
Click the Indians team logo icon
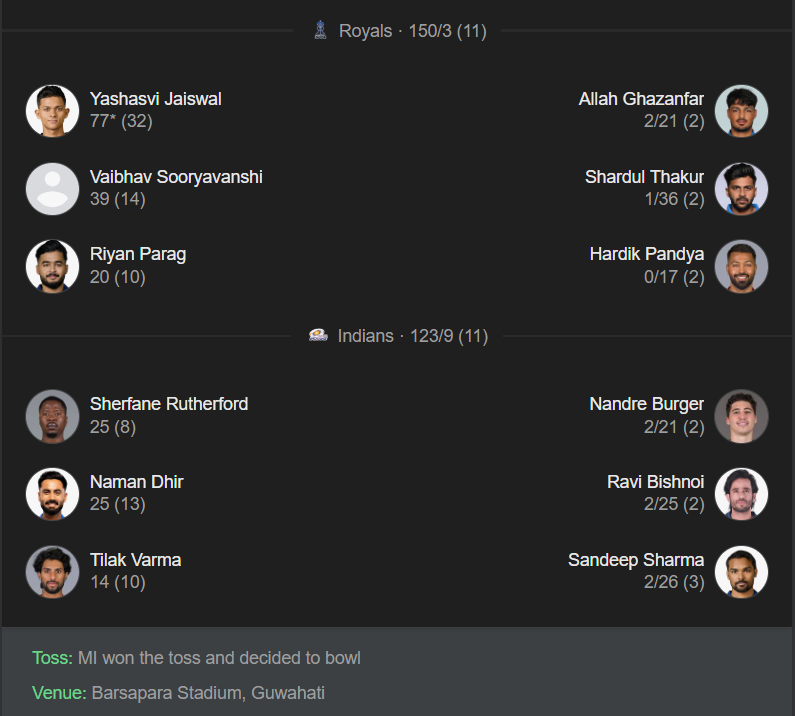click(319, 336)
